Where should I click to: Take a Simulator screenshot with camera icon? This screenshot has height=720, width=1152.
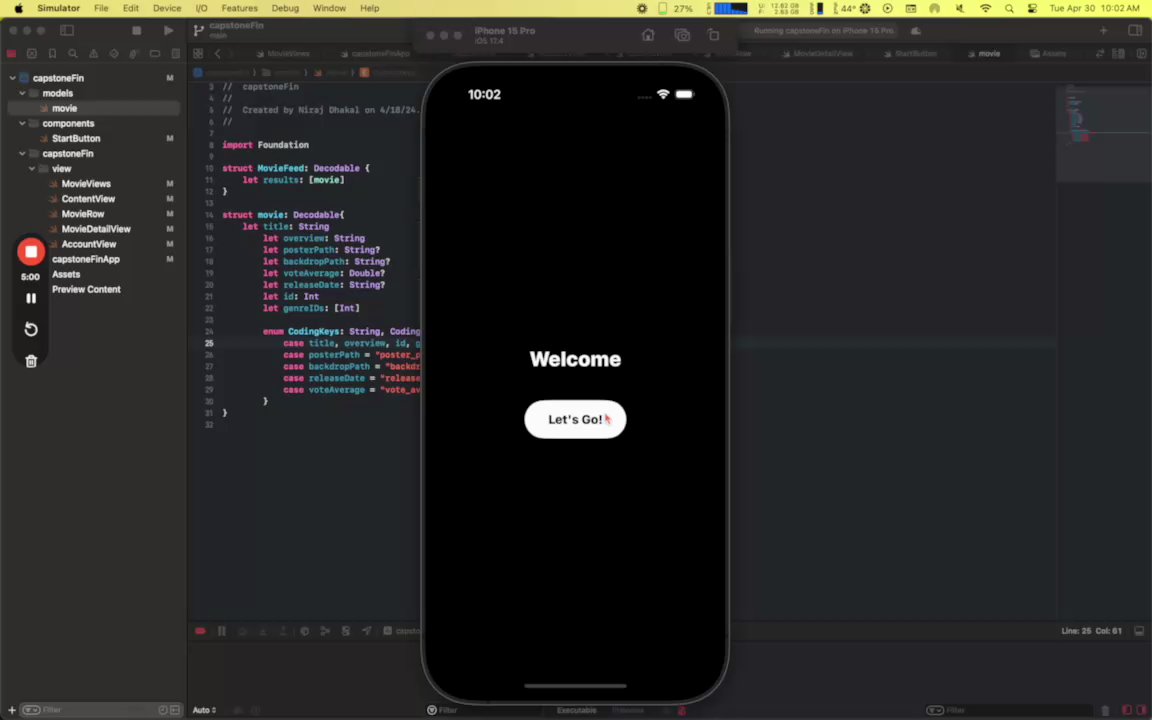(682, 35)
